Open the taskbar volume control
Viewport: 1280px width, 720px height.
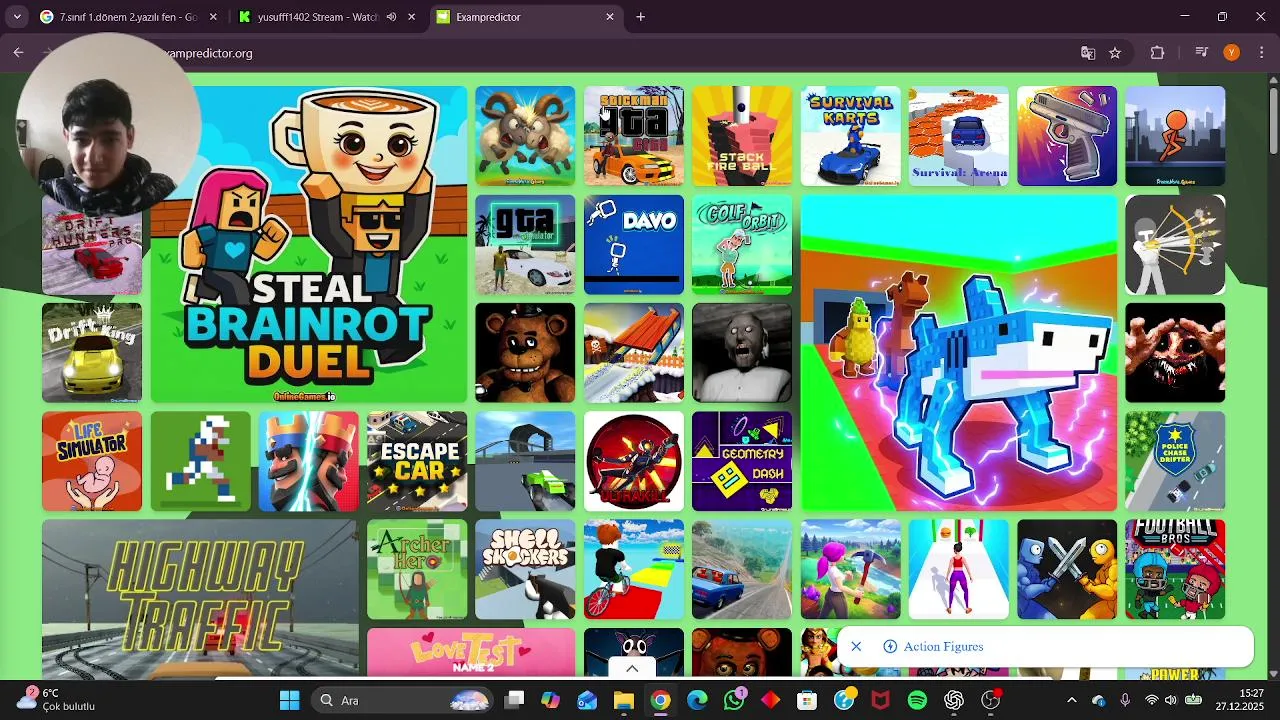[1171, 700]
